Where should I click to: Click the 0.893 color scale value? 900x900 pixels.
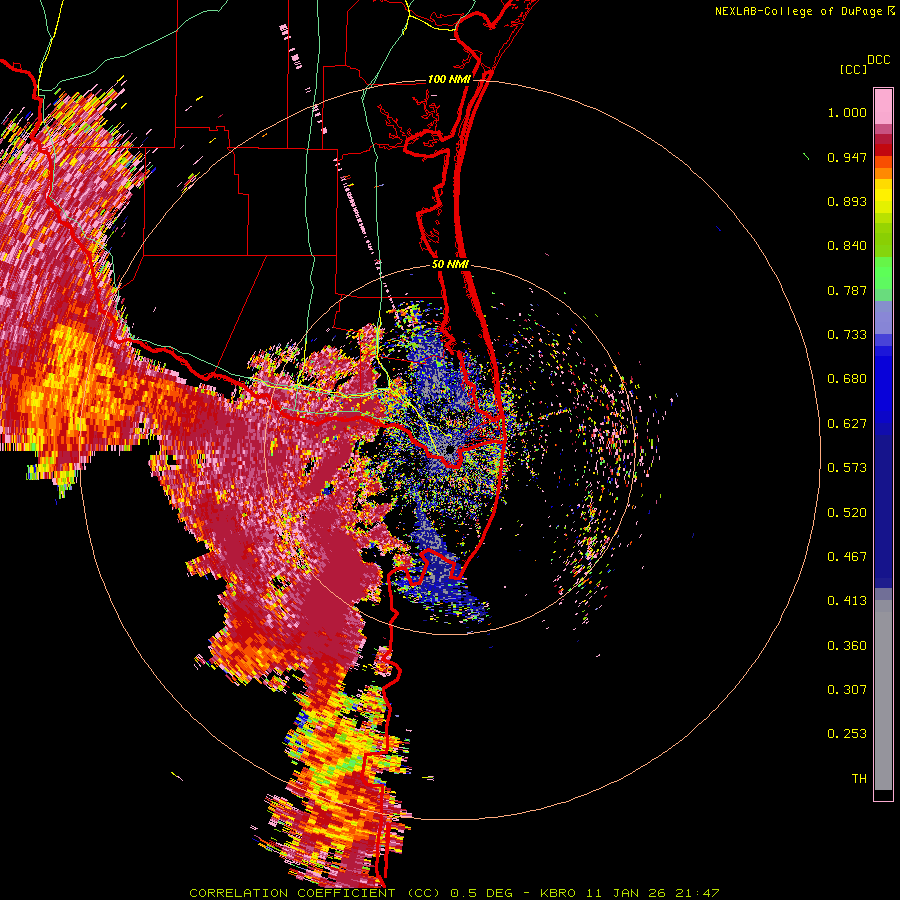[847, 201]
